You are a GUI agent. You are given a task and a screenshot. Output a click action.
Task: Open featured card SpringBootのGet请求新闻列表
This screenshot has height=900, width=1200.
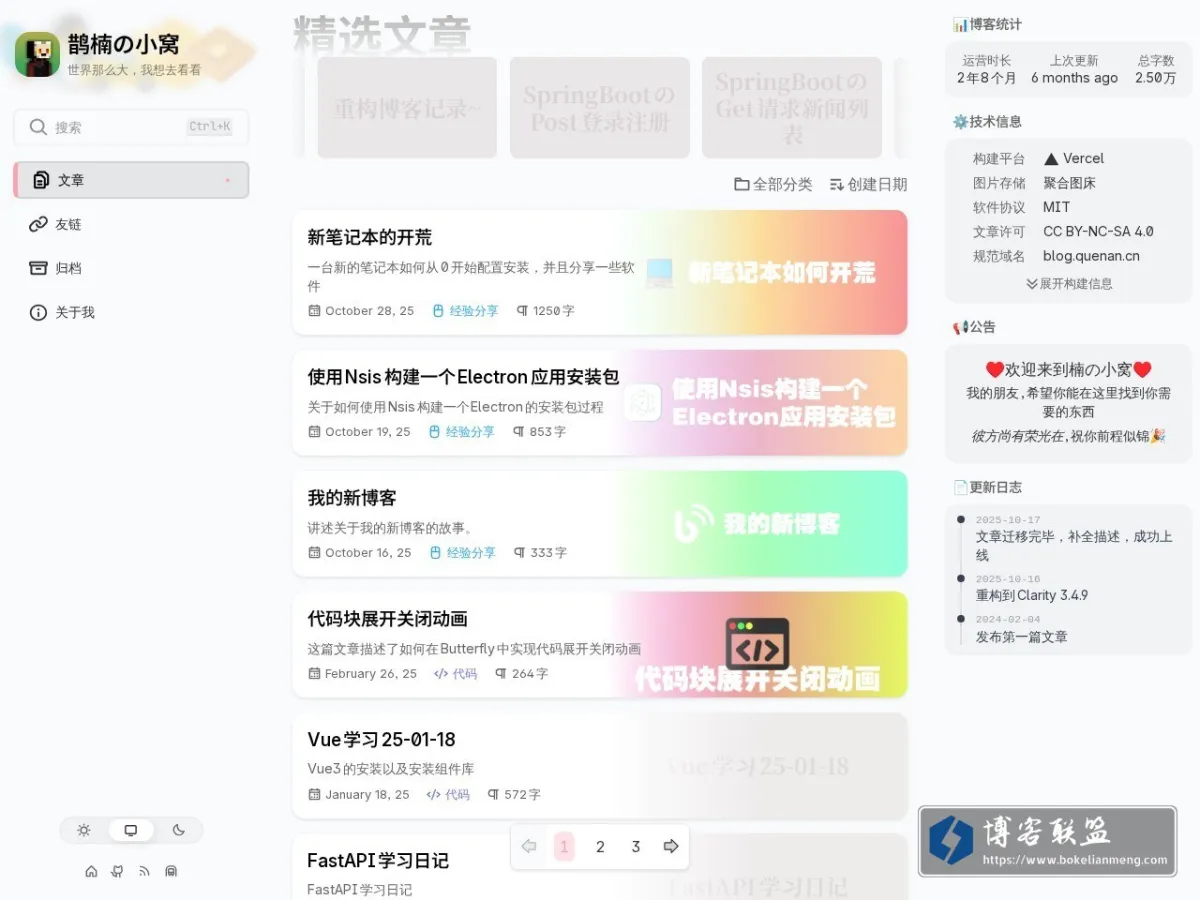point(792,107)
